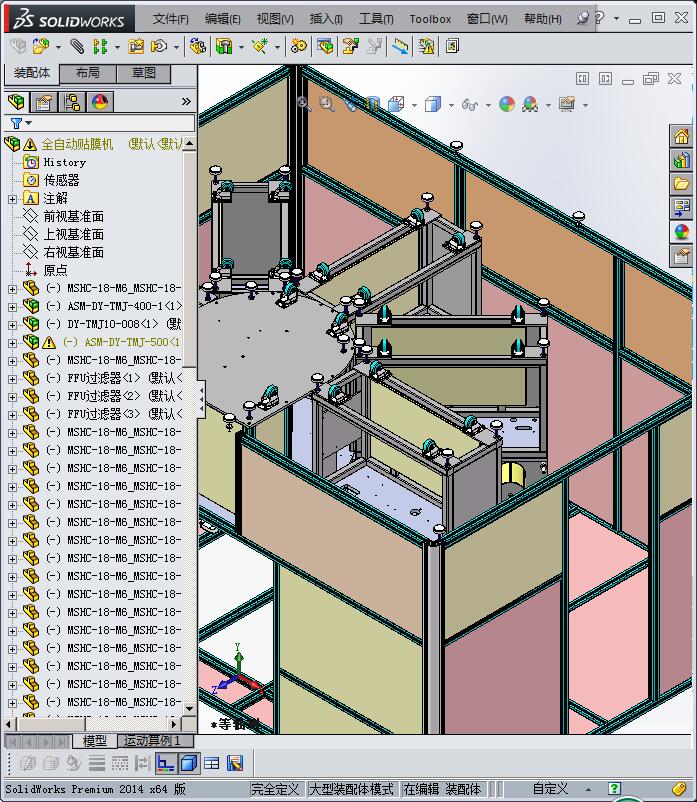Click the Show Hidden Components icon

(198, 47)
